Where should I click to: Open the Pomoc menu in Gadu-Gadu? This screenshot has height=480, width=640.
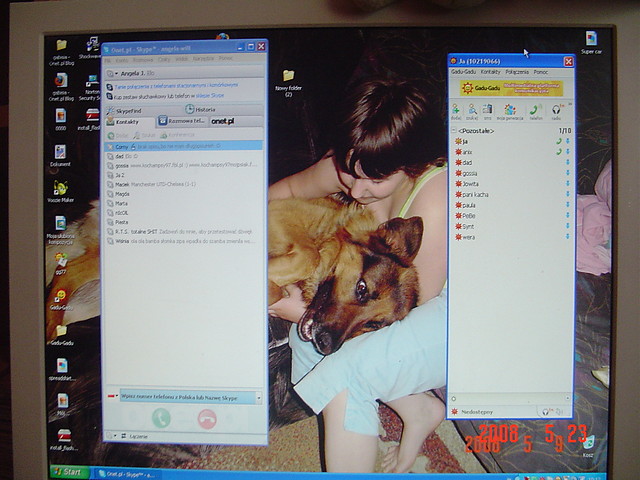click(541, 72)
